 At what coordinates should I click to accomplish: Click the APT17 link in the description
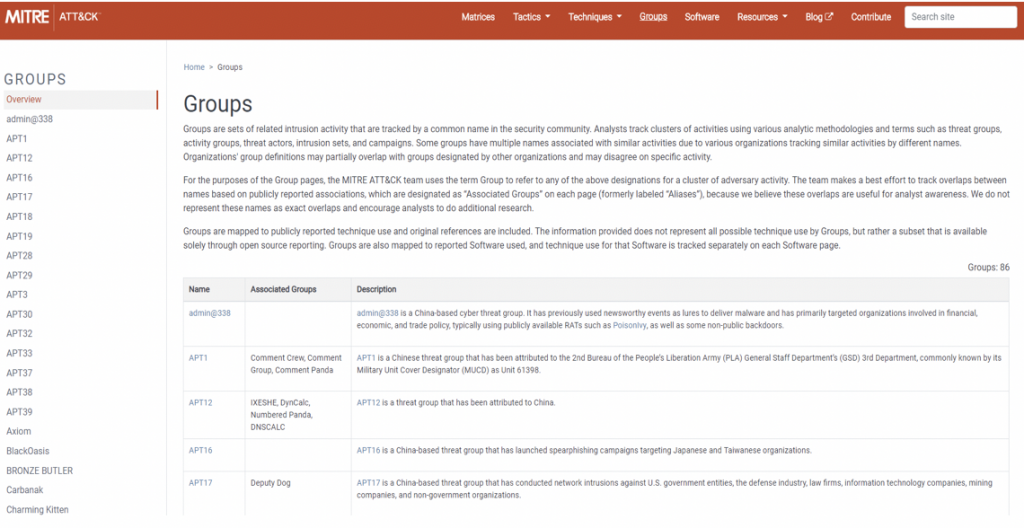click(369, 483)
